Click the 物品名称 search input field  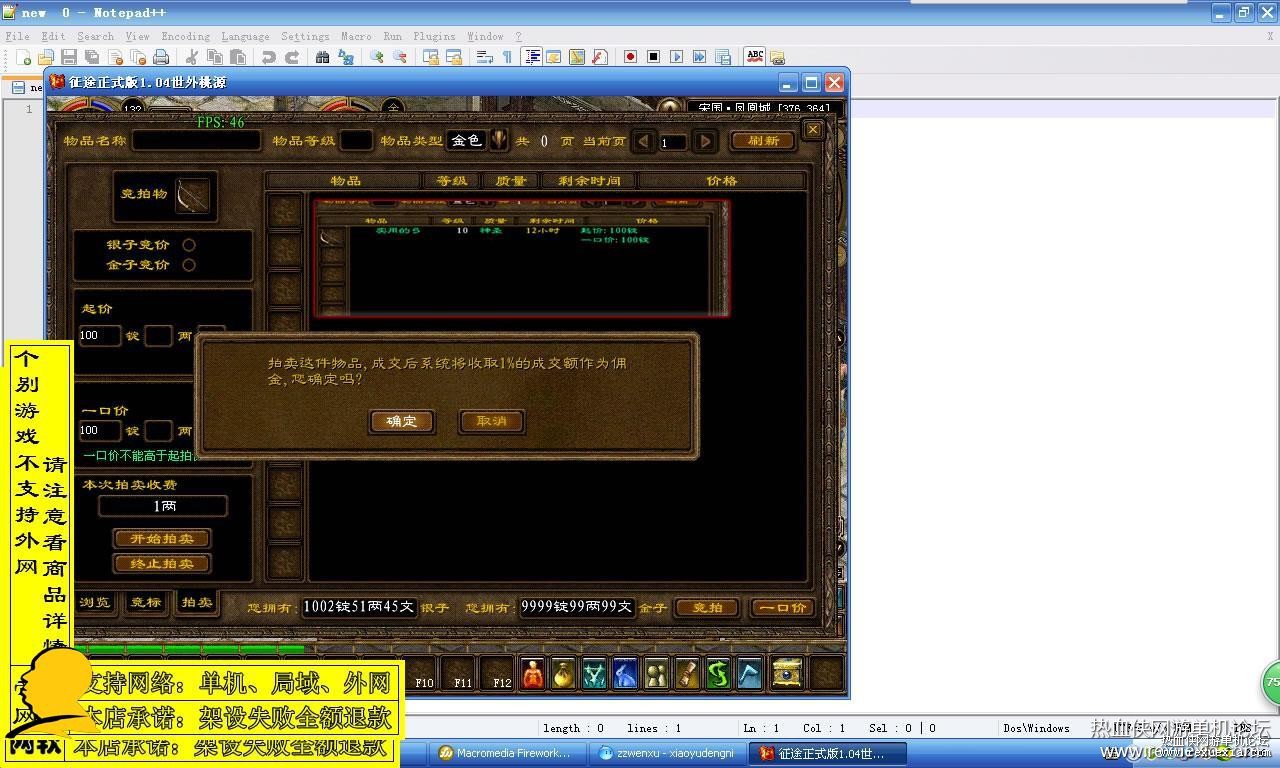(x=197, y=141)
